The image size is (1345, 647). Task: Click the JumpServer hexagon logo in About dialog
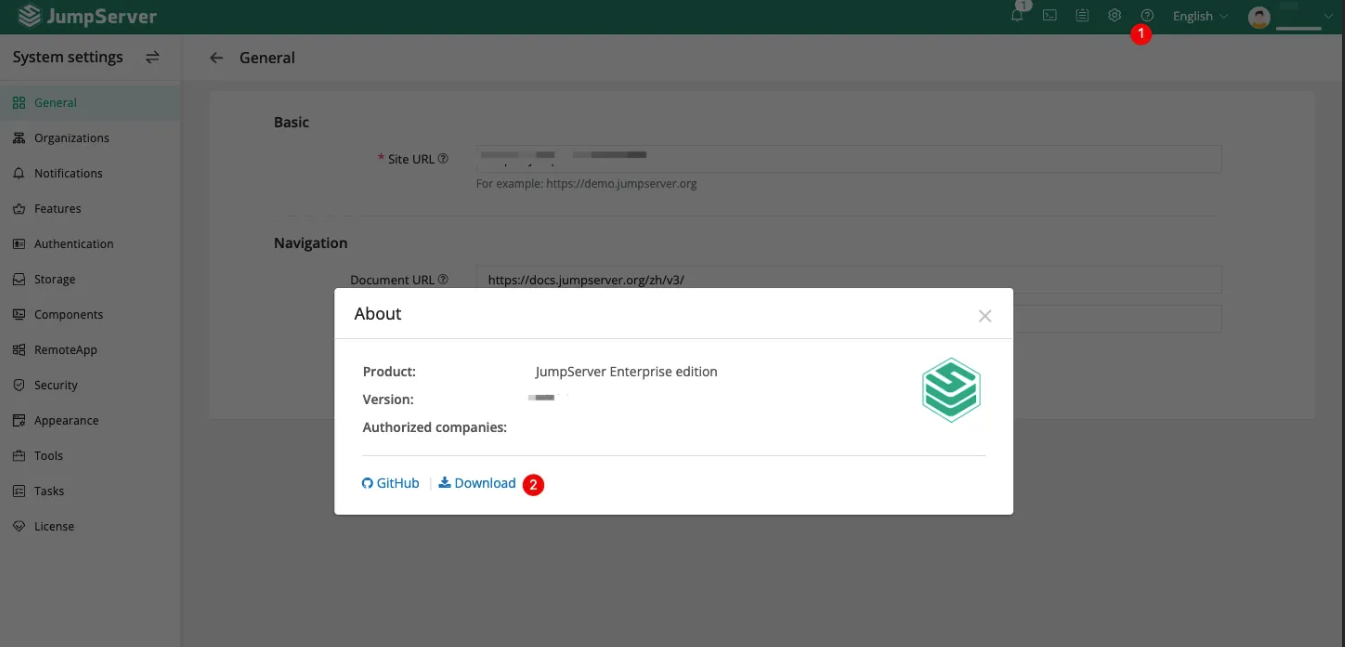pyautogui.click(x=951, y=390)
